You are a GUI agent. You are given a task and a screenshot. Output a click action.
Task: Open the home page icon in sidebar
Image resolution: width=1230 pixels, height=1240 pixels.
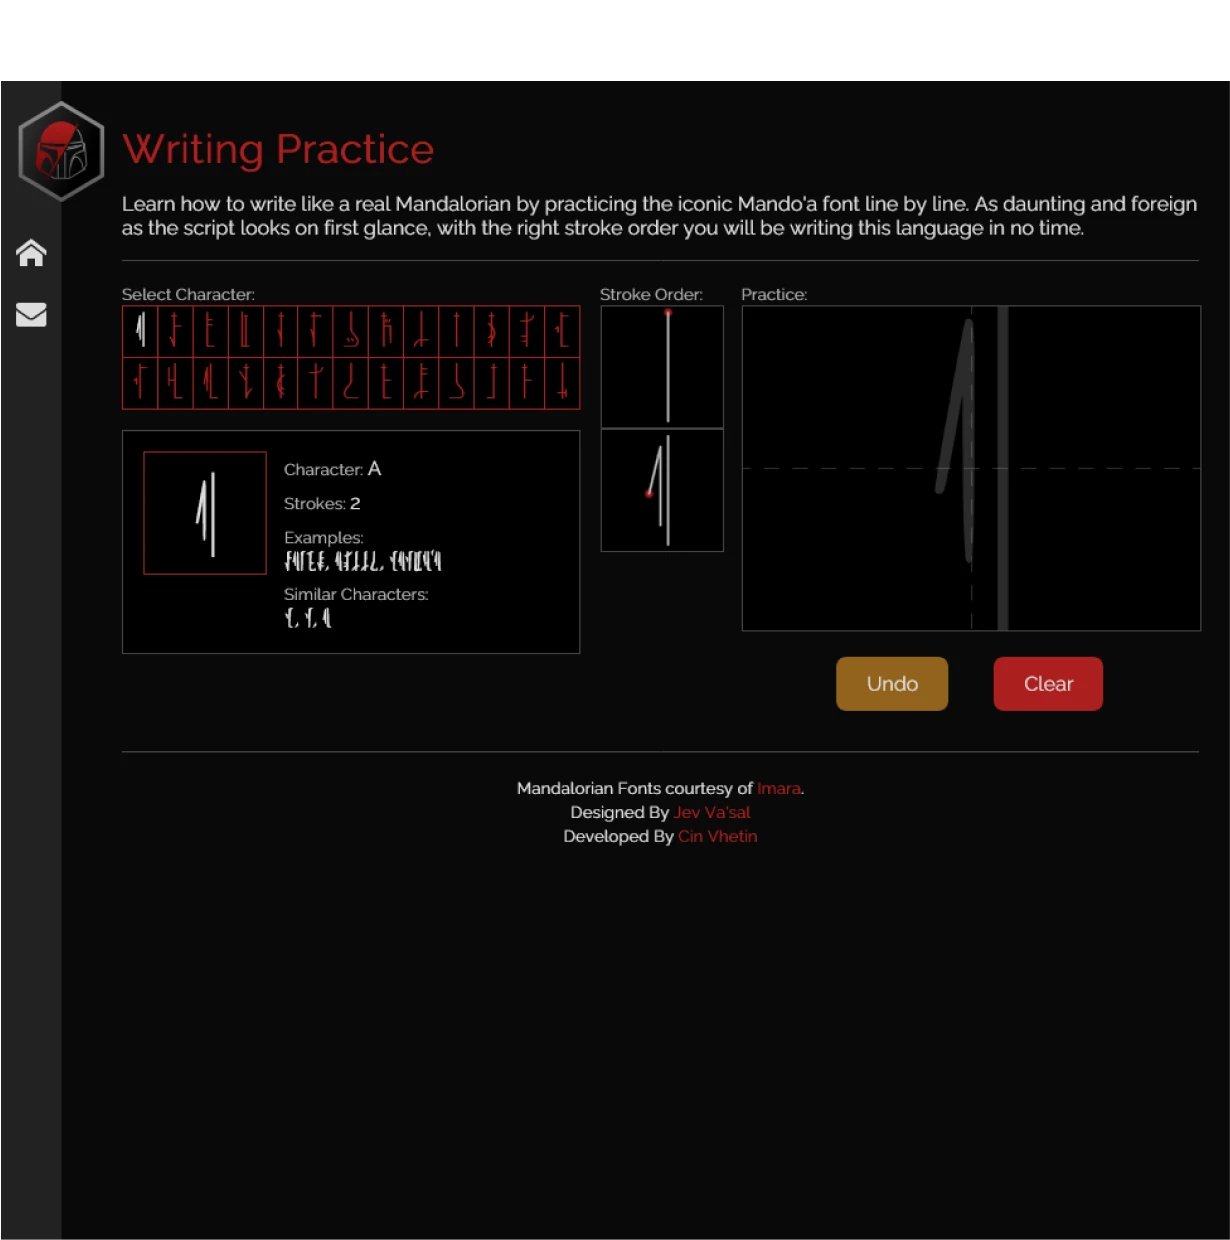point(31,253)
